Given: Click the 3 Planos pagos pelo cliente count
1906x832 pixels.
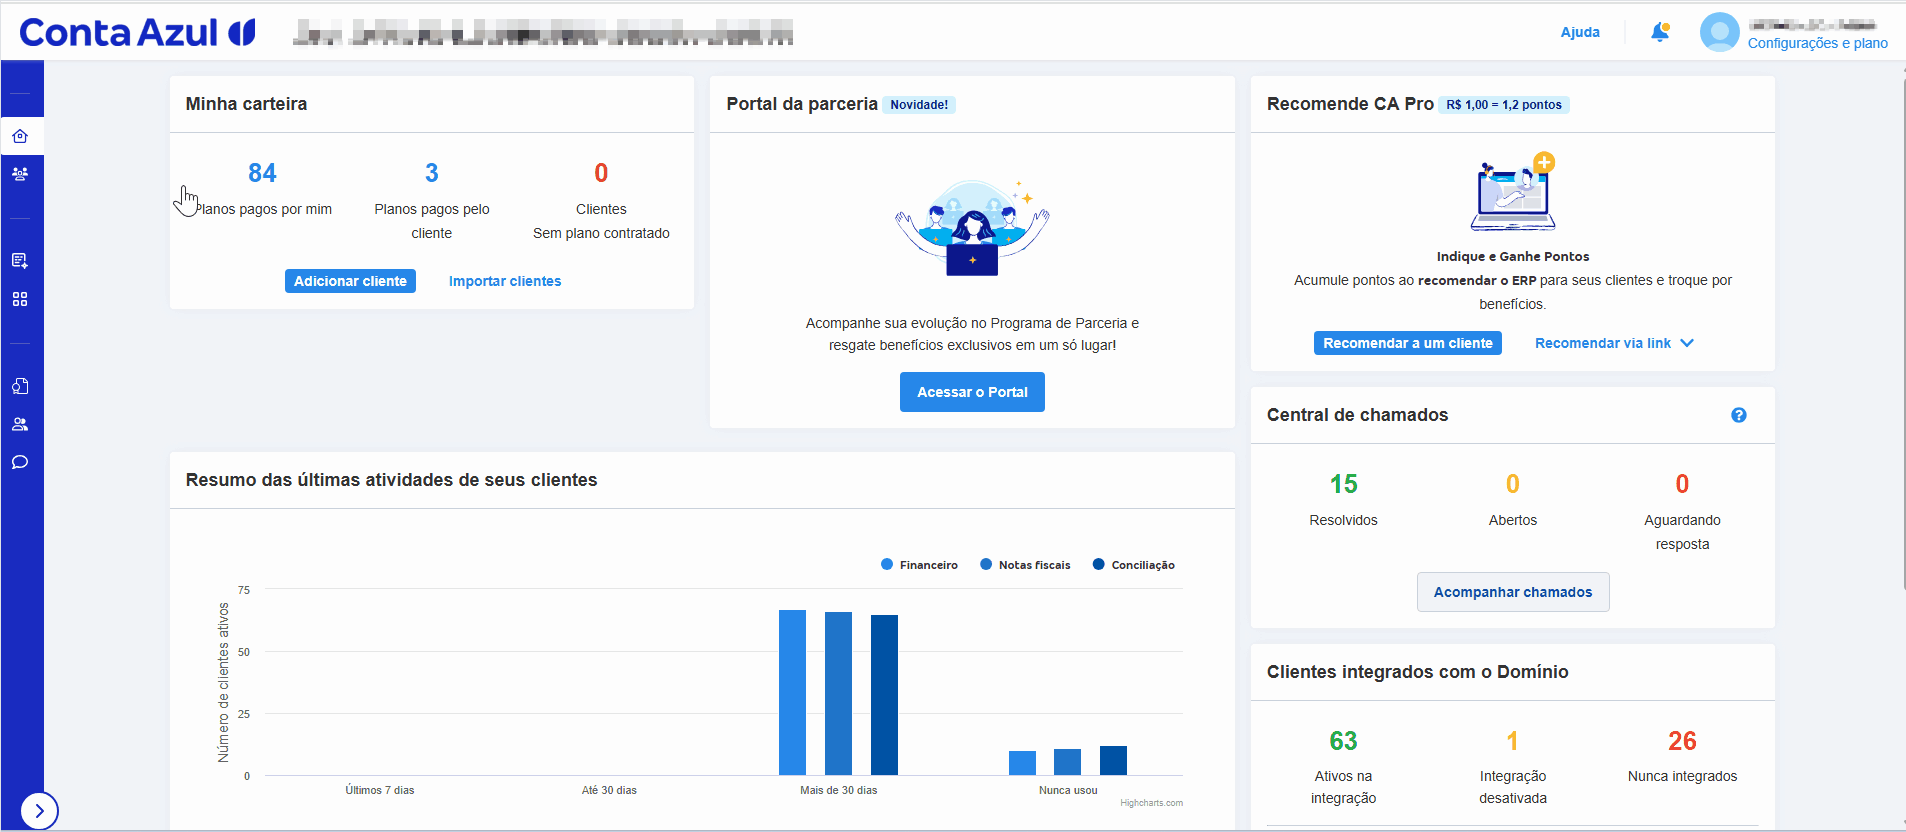Looking at the screenshot, I should coord(432,173).
